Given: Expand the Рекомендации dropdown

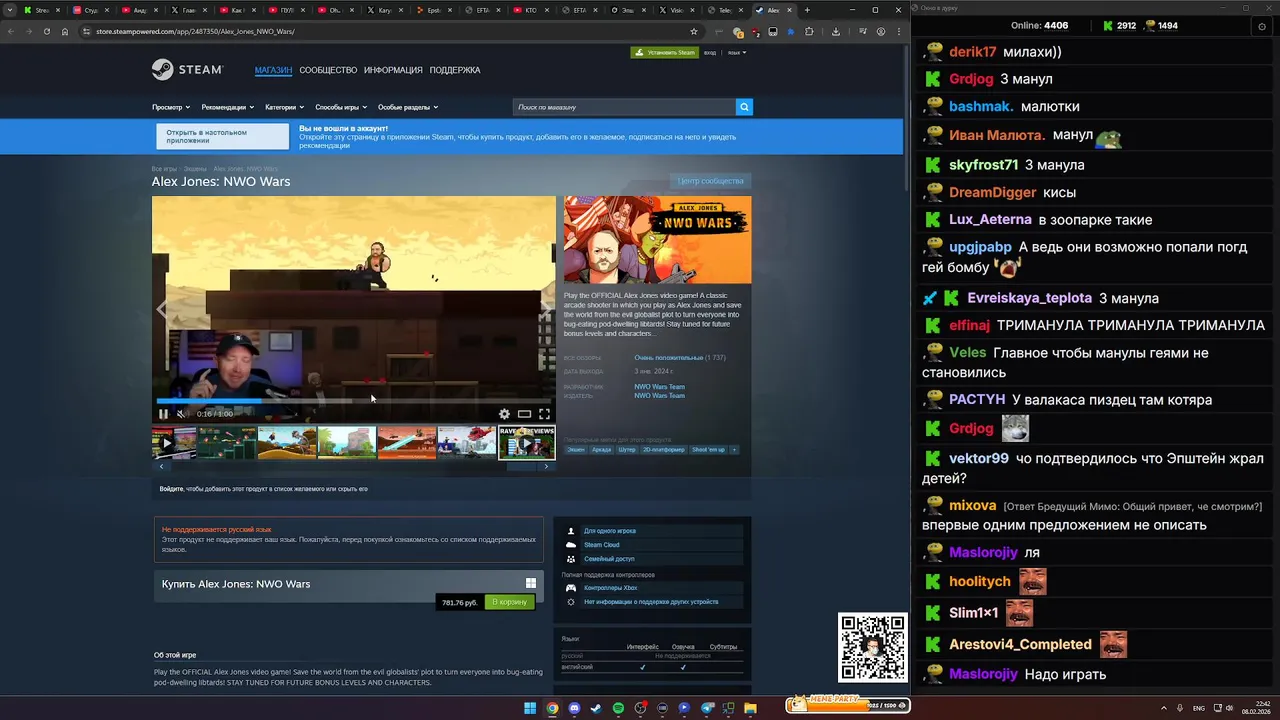Looking at the screenshot, I should 227,107.
